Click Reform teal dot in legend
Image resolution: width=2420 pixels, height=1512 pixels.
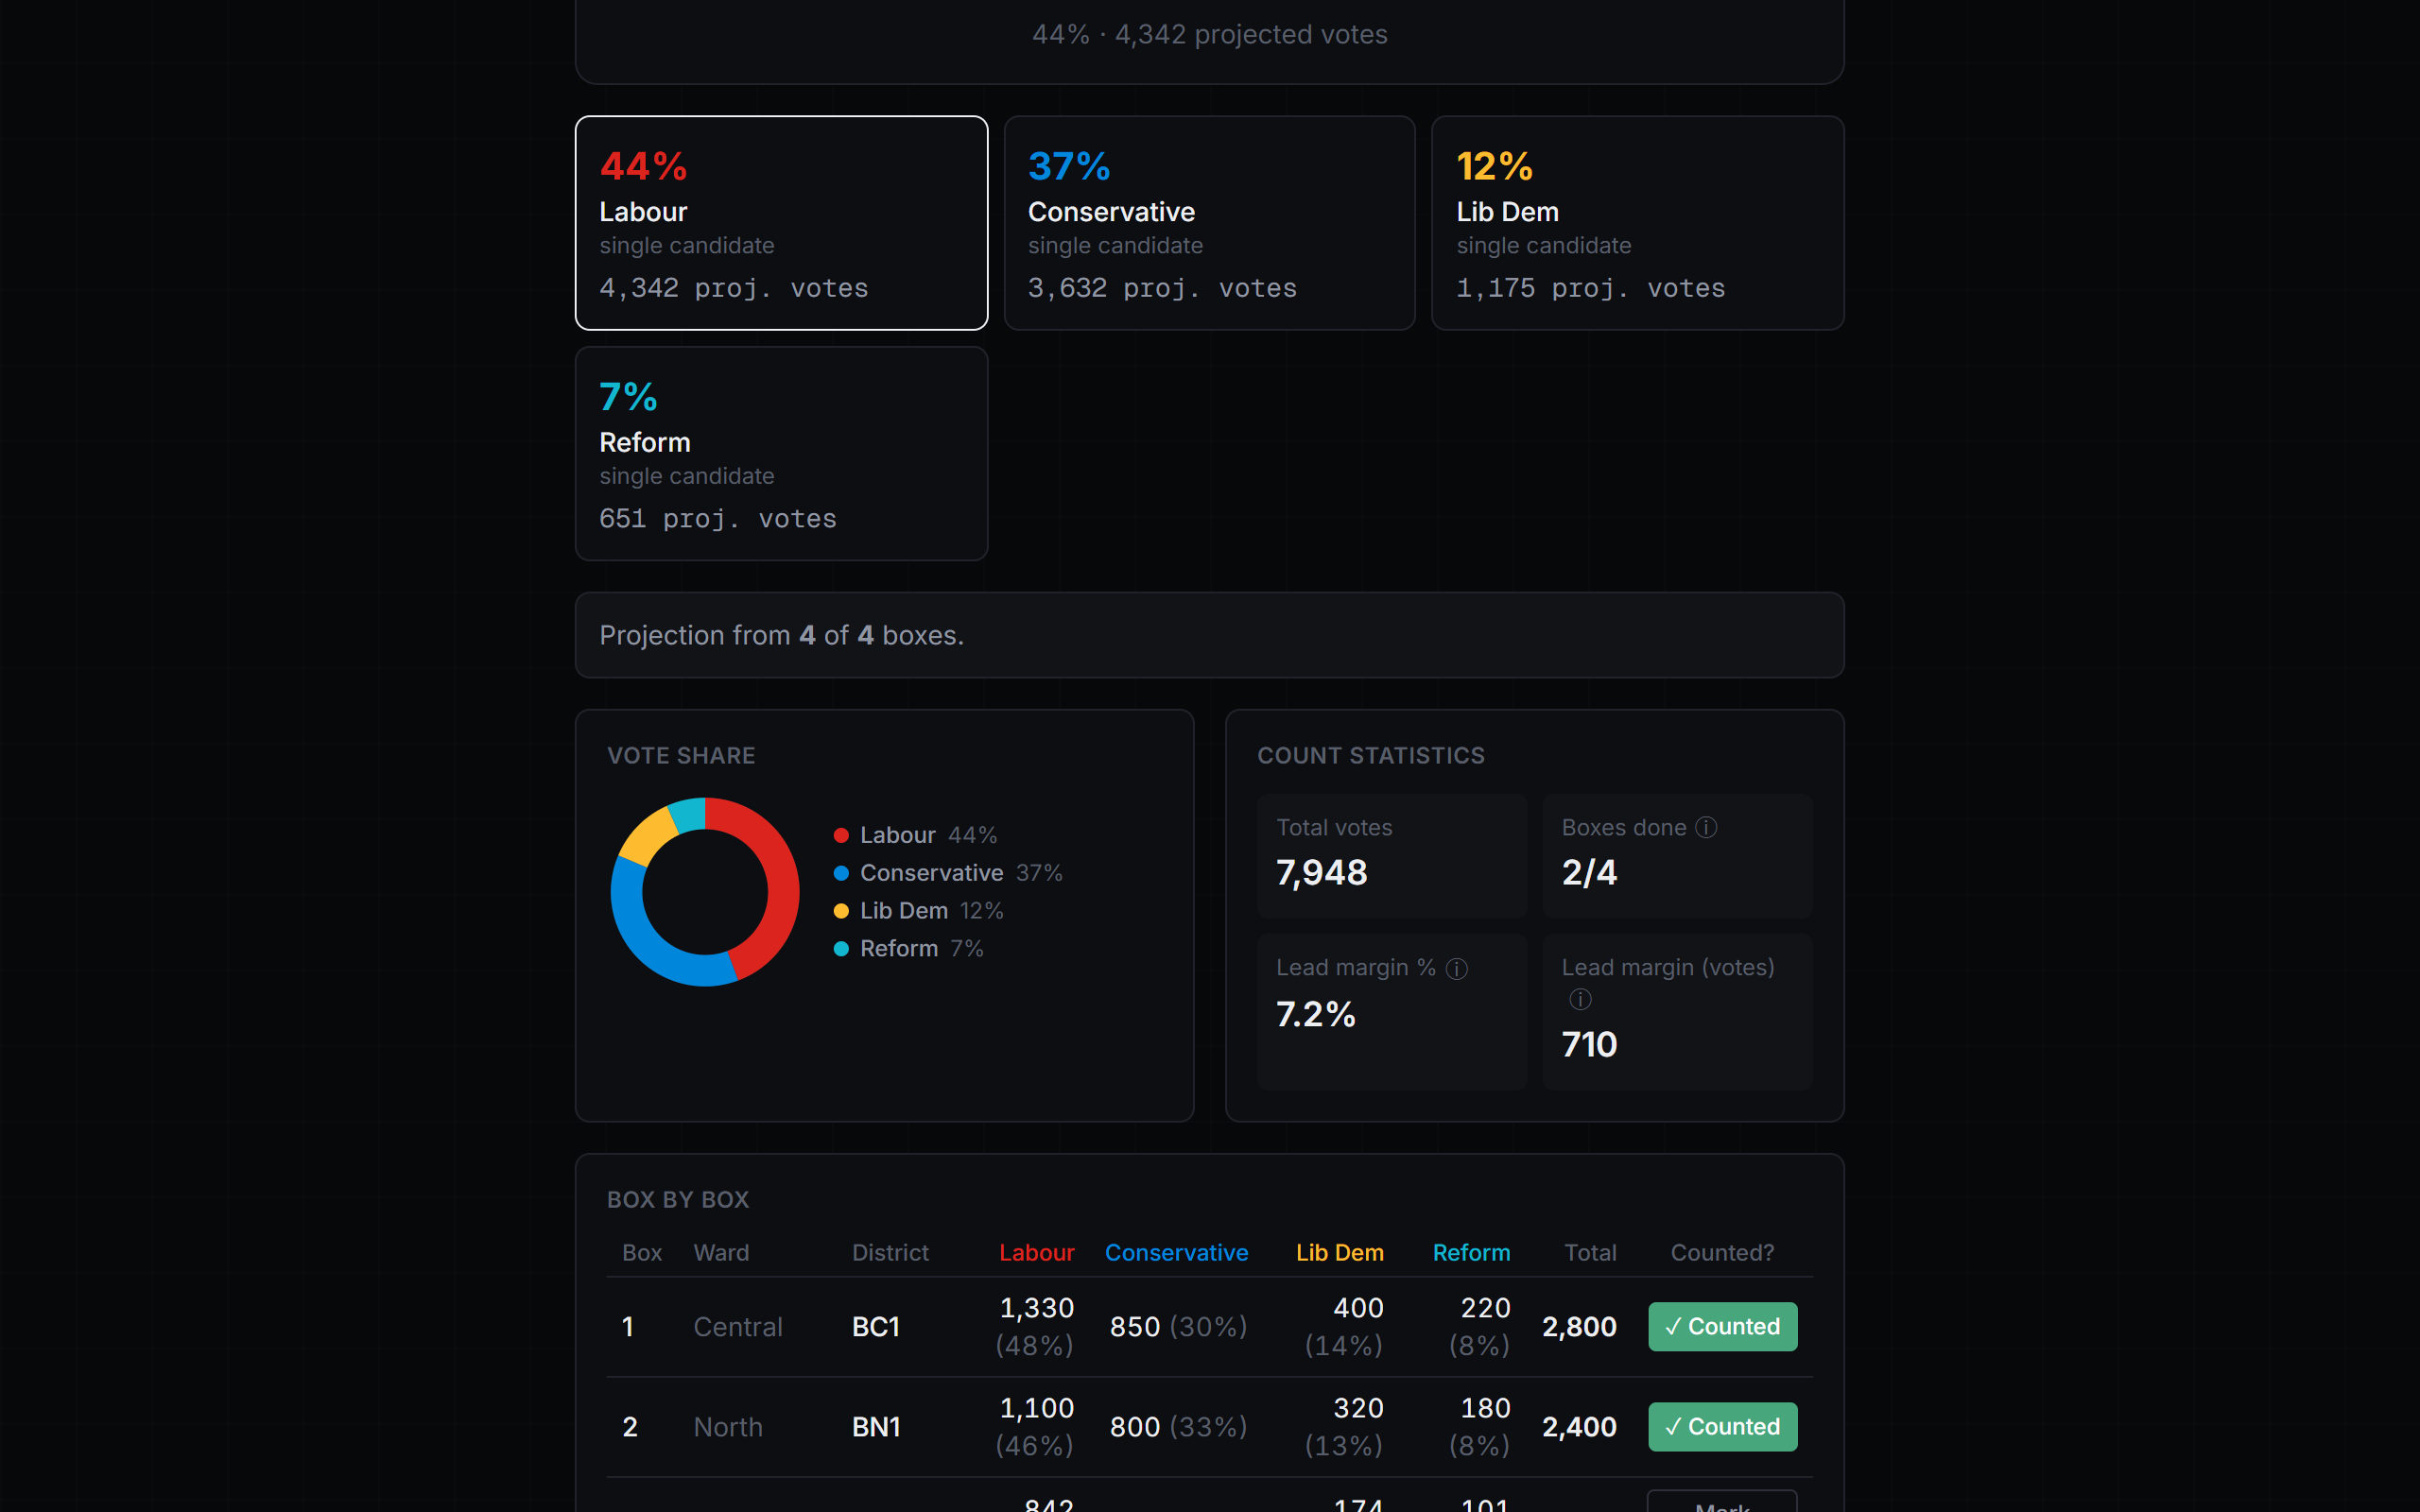tap(841, 948)
